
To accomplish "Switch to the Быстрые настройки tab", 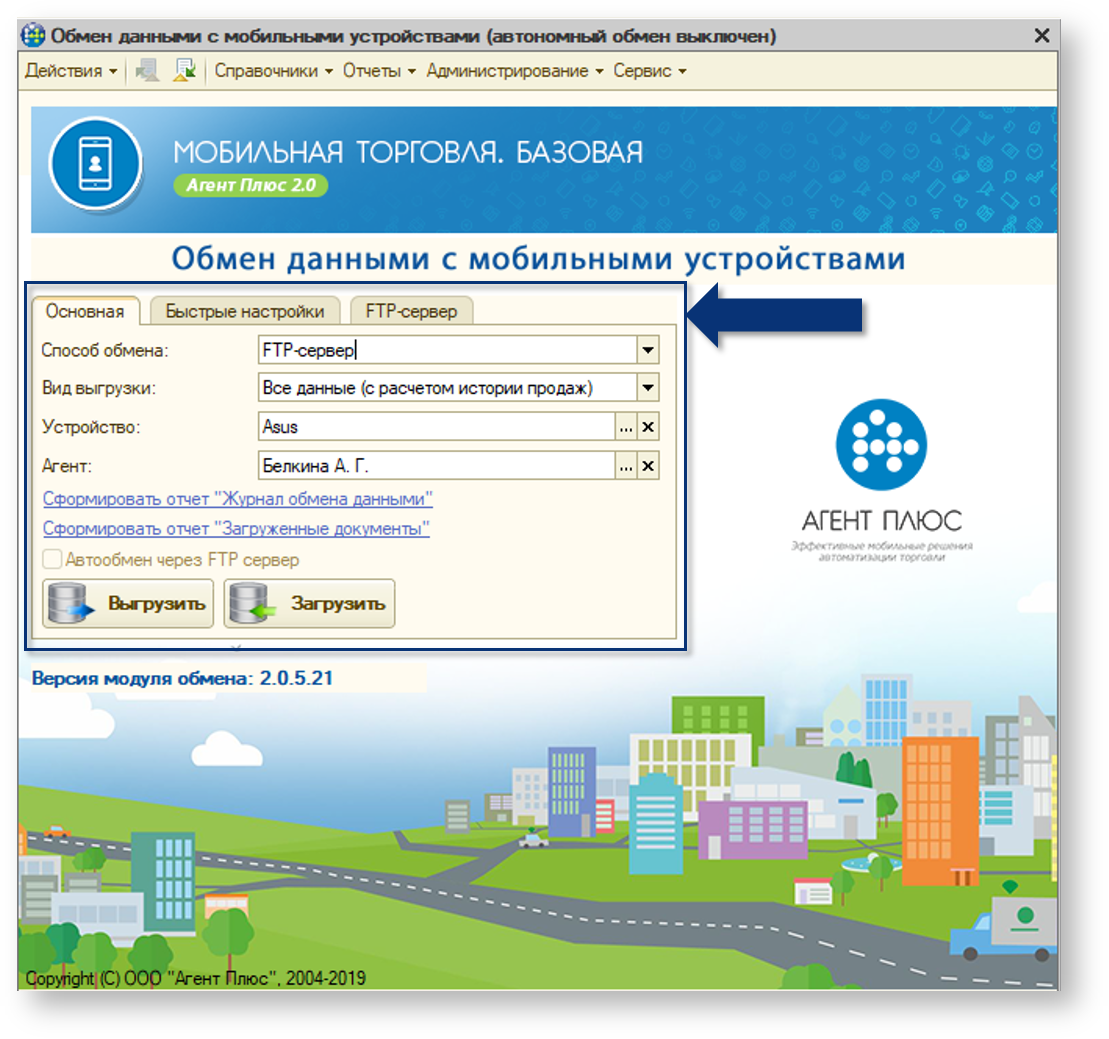I will pyautogui.click(x=245, y=311).
